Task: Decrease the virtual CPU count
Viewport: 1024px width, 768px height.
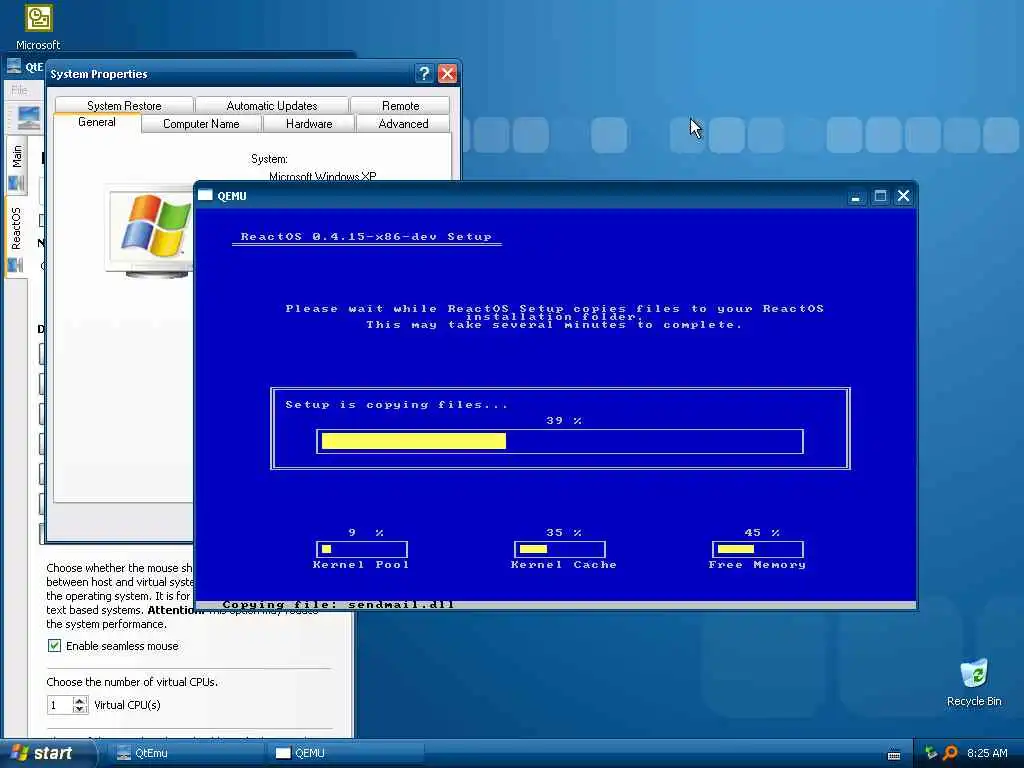Action: (80, 709)
